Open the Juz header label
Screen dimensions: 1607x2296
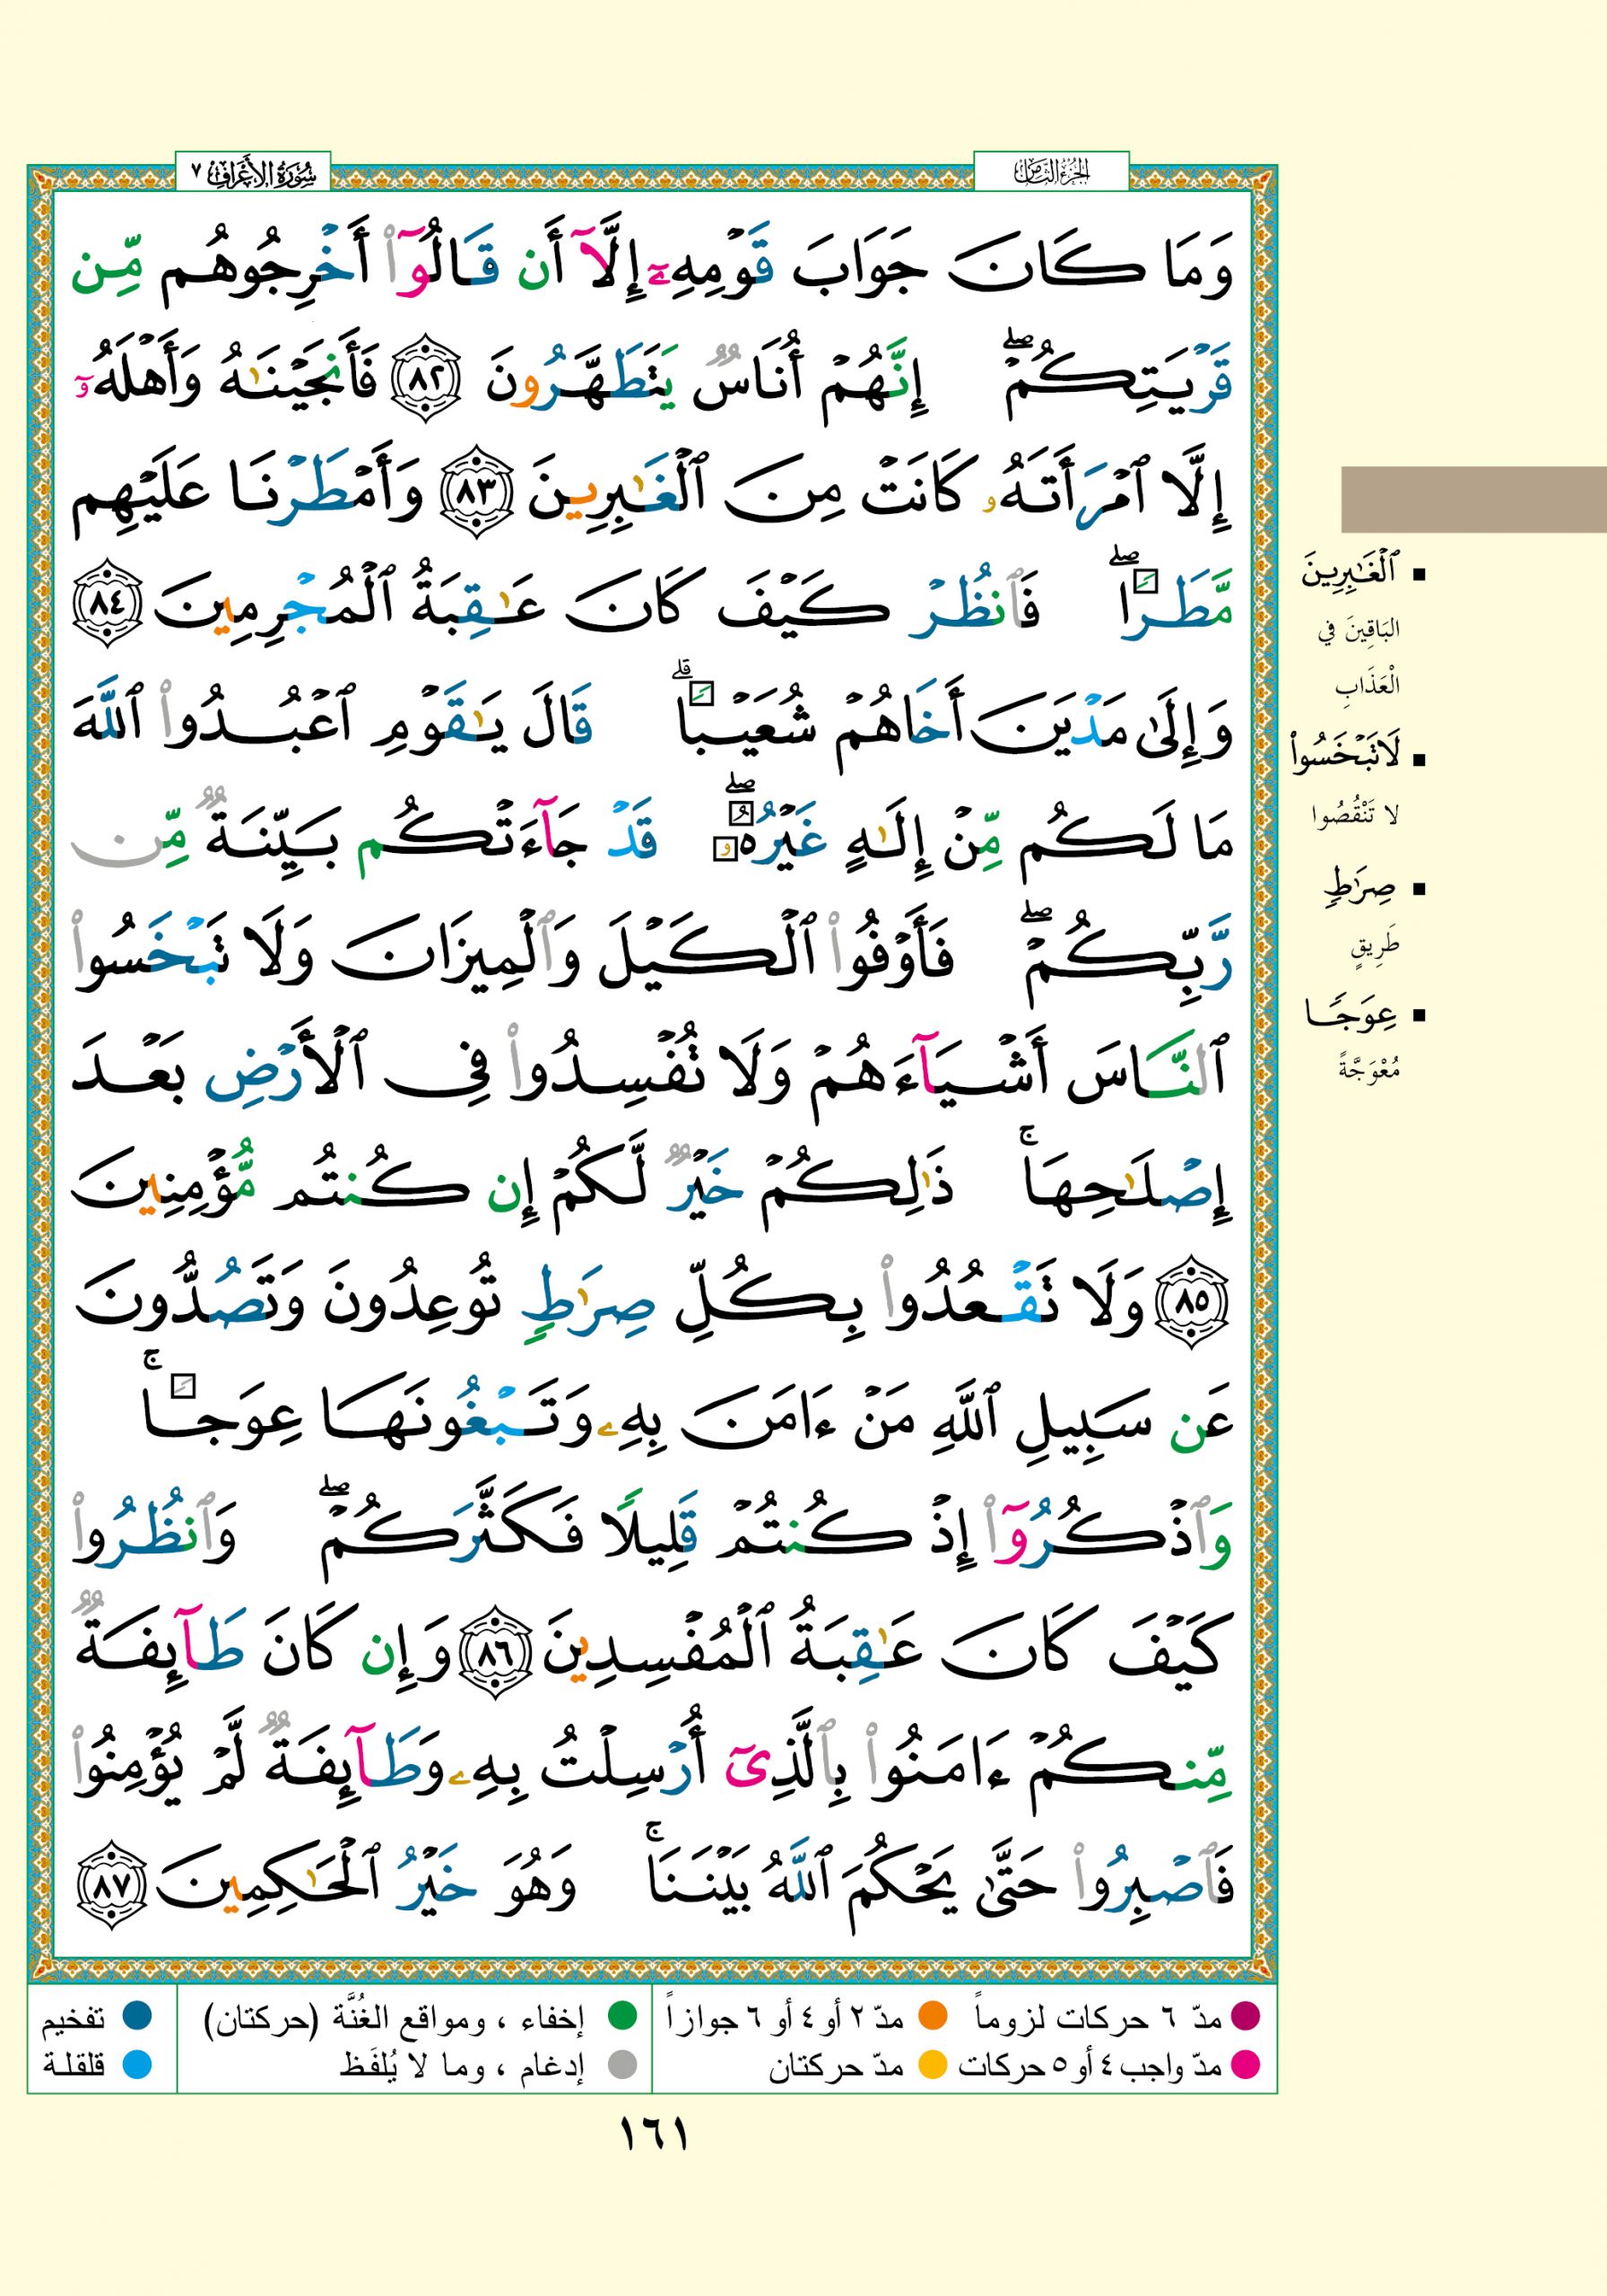pyautogui.click(x=1051, y=173)
